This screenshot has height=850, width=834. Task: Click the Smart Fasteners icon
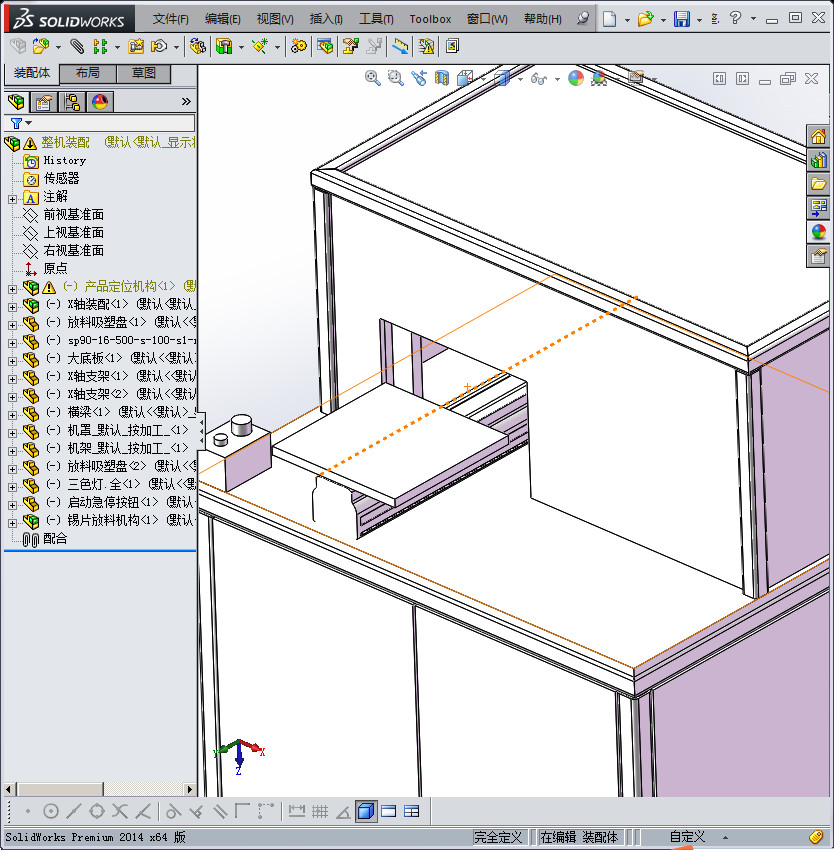click(136, 47)
